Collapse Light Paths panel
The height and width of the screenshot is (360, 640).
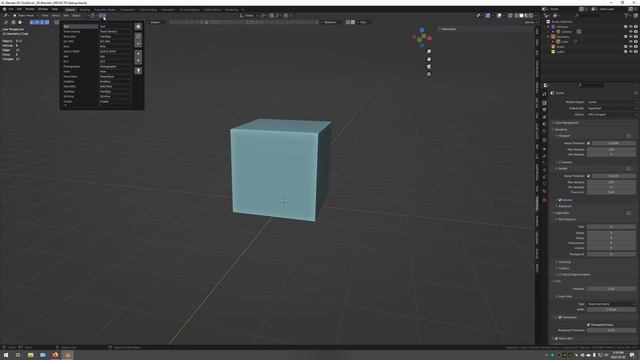pos(562,213)
